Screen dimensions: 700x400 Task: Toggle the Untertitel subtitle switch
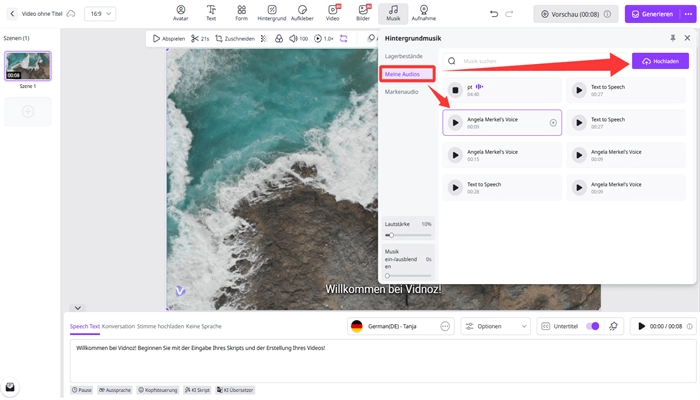pos(592,326)
